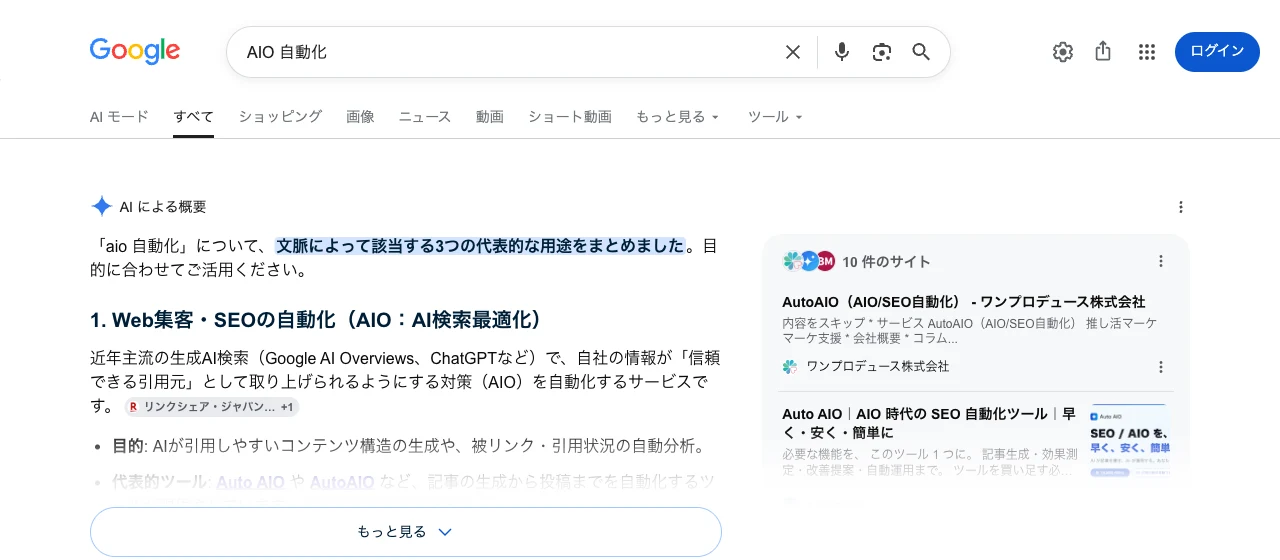This screenshot has width=1280, height=560.
Task: Open Google Lens image search icon
Action: click(x=881, y=52)
